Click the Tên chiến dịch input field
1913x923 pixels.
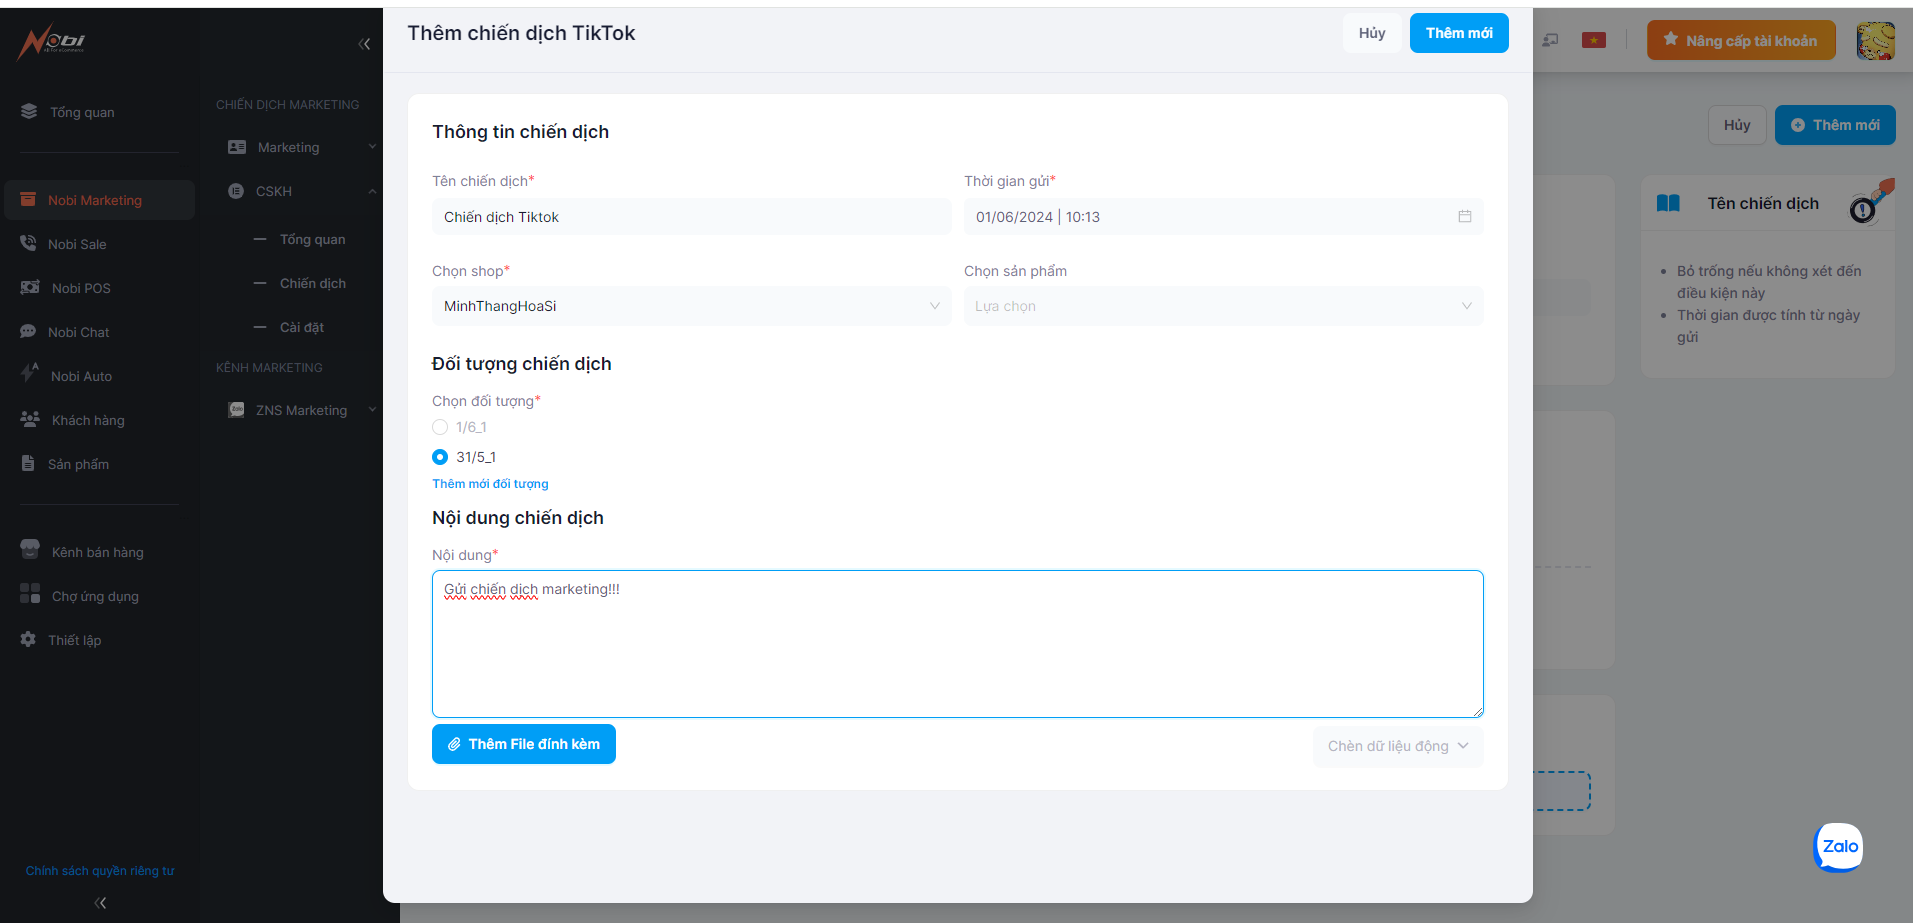tap(691, 217)
